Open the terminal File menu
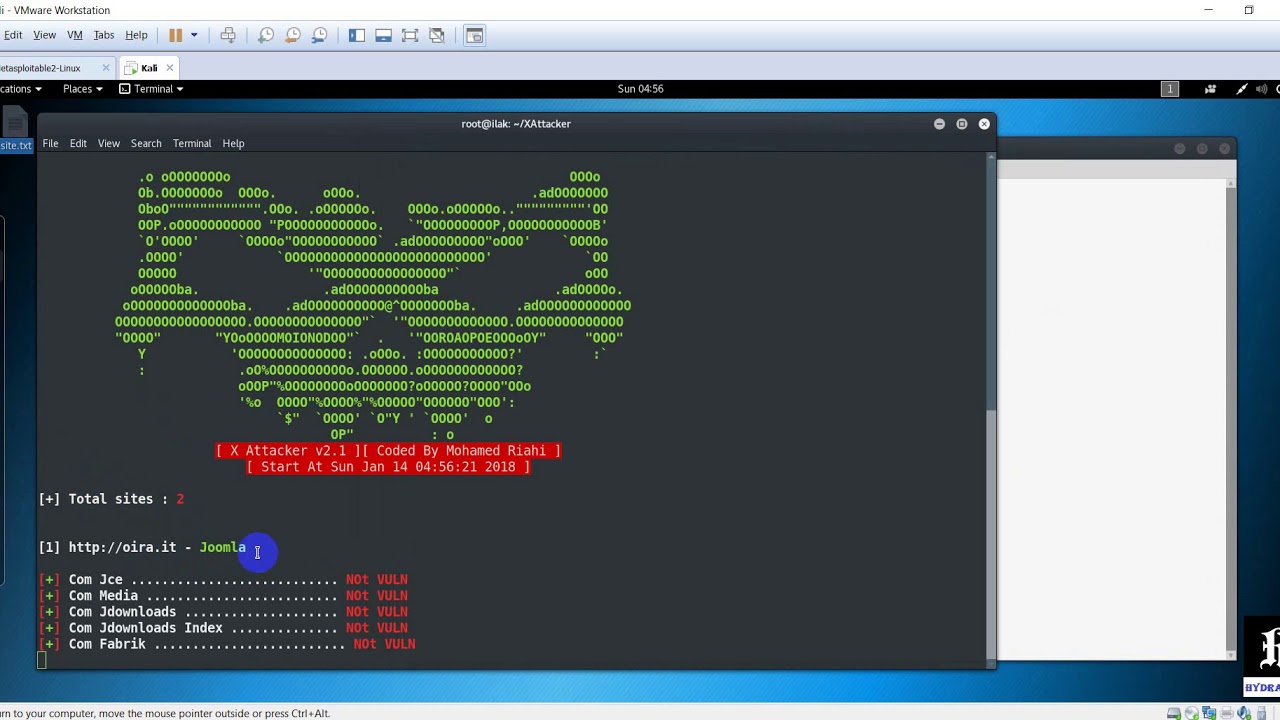This screenshot has width=1280, height=720. pyautogui.click(x=50, y=143)
